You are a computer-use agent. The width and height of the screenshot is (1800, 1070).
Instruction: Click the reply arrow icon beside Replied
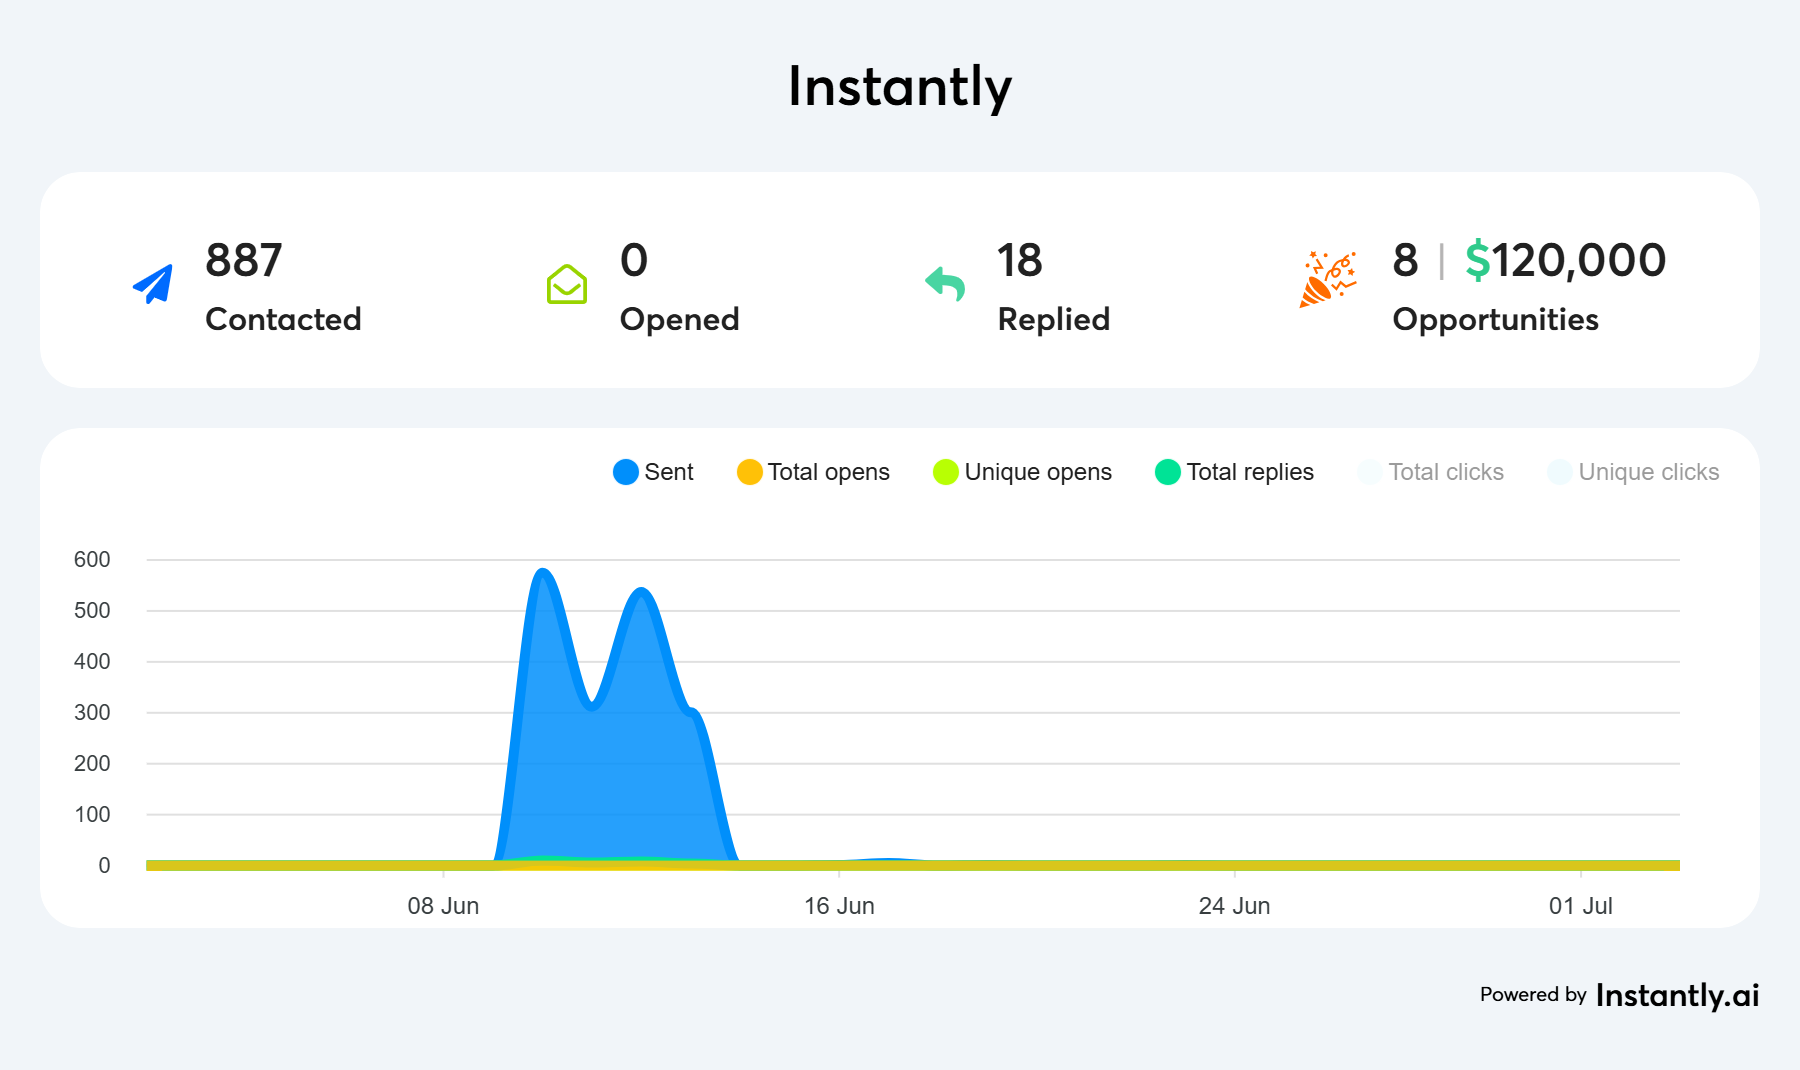coord(944,283)
